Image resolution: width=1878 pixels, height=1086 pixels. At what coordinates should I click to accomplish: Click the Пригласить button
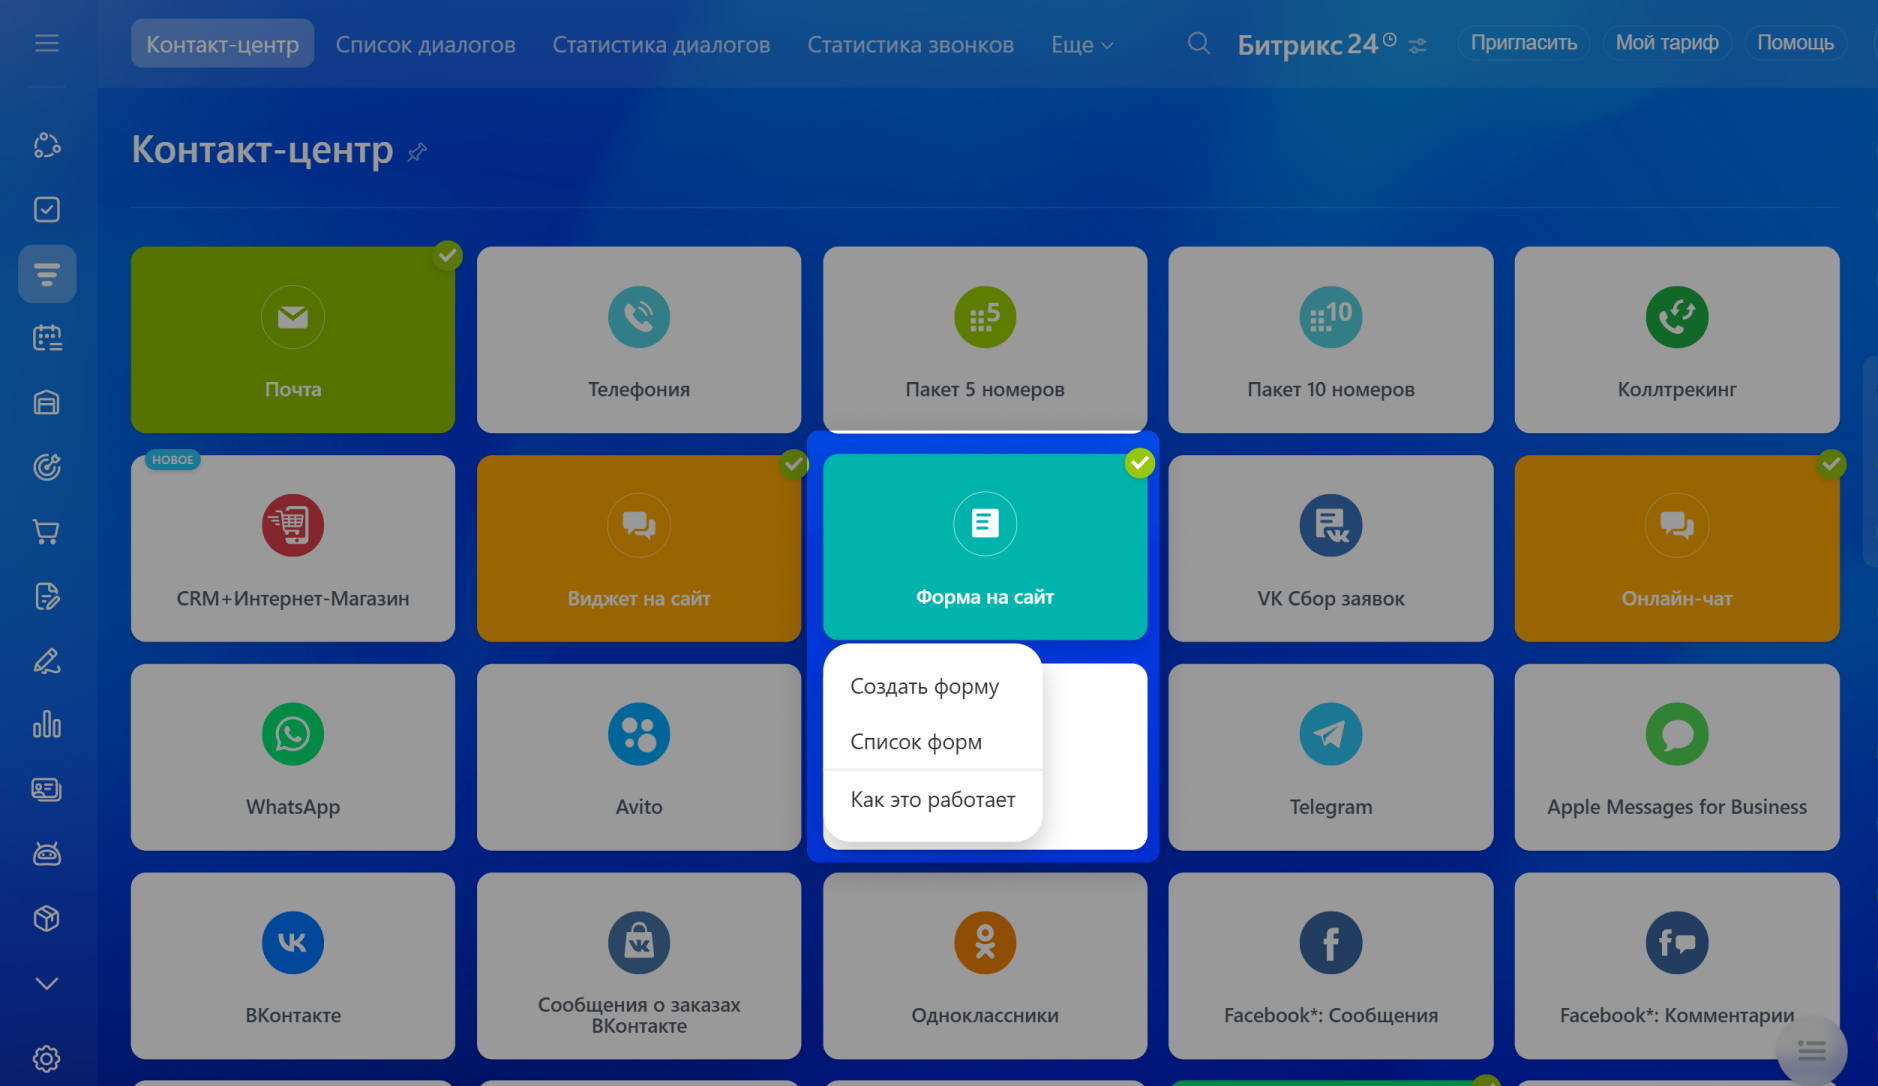click(1523, 43)
